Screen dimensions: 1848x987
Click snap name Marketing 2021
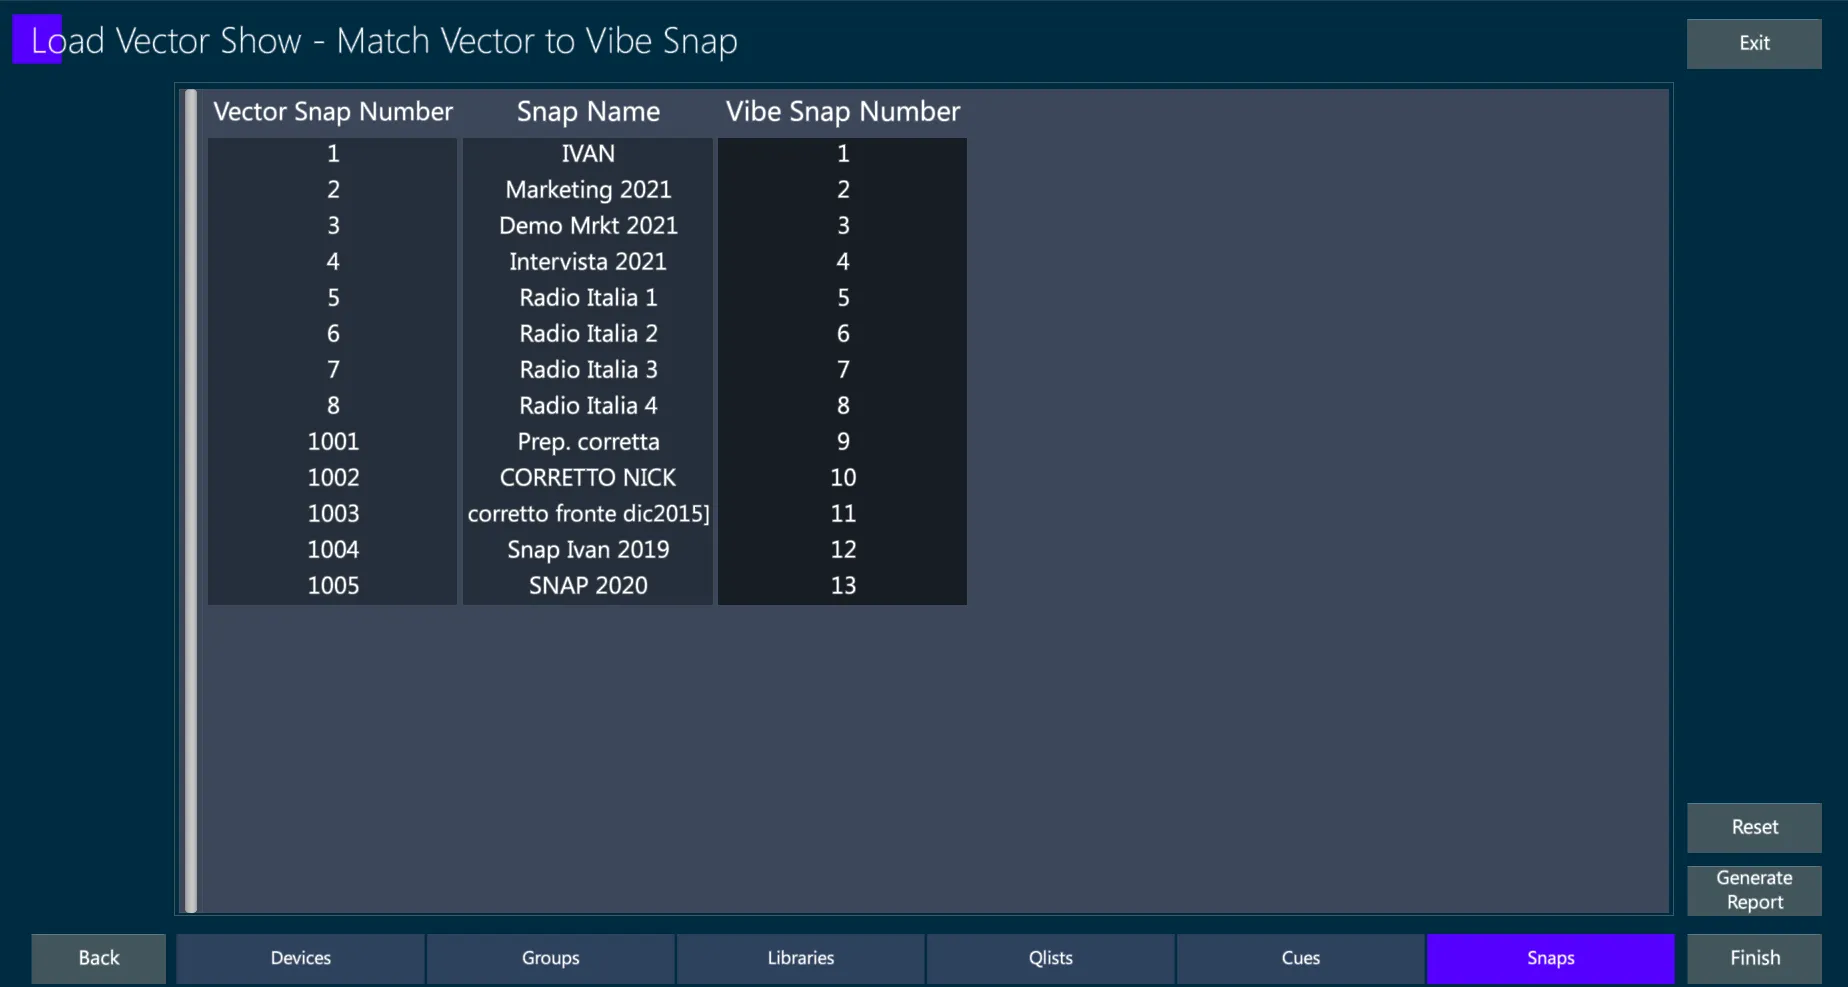click(588, 190)
